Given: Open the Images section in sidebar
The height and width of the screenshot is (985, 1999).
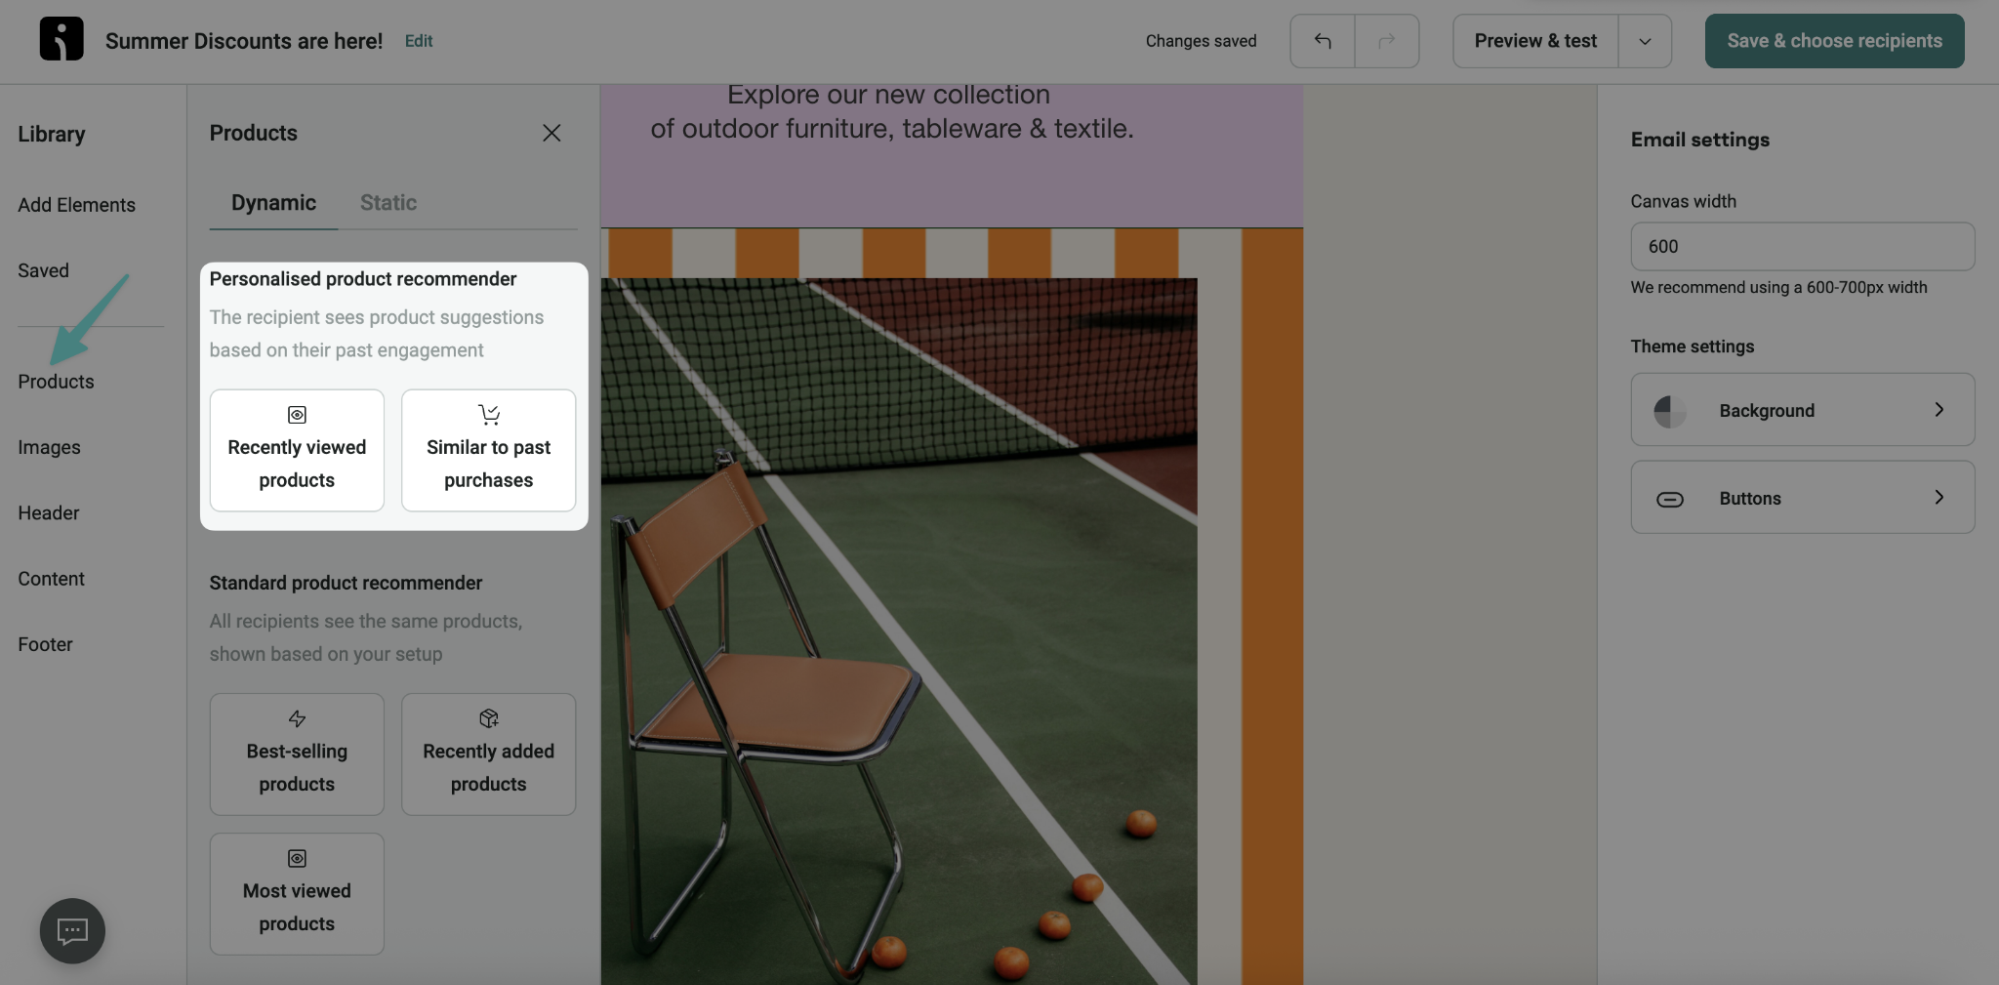Looking at the screenshot, I should click(49, 446).
